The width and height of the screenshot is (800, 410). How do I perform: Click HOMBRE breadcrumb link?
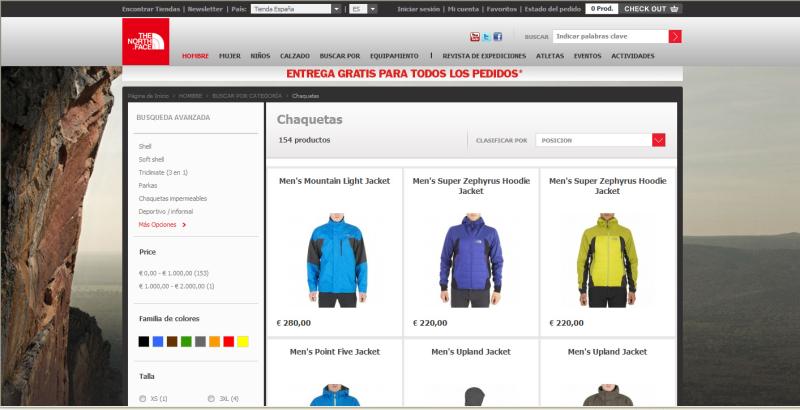click(x=190, y=96)
